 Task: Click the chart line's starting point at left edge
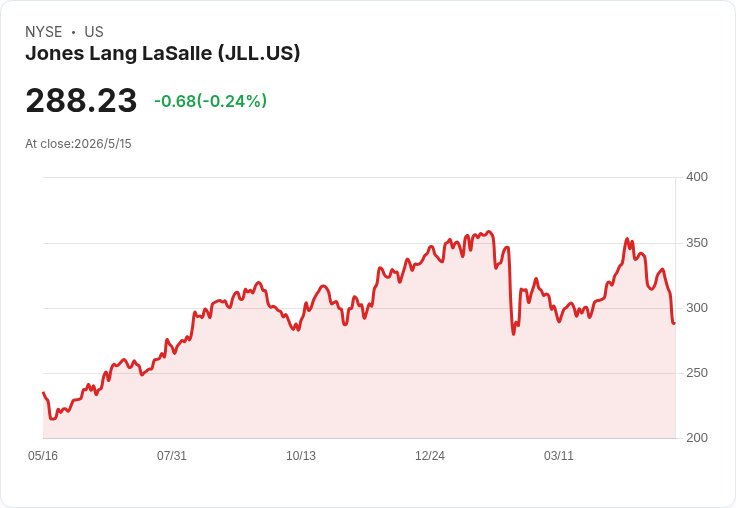[x=44, y=393]
